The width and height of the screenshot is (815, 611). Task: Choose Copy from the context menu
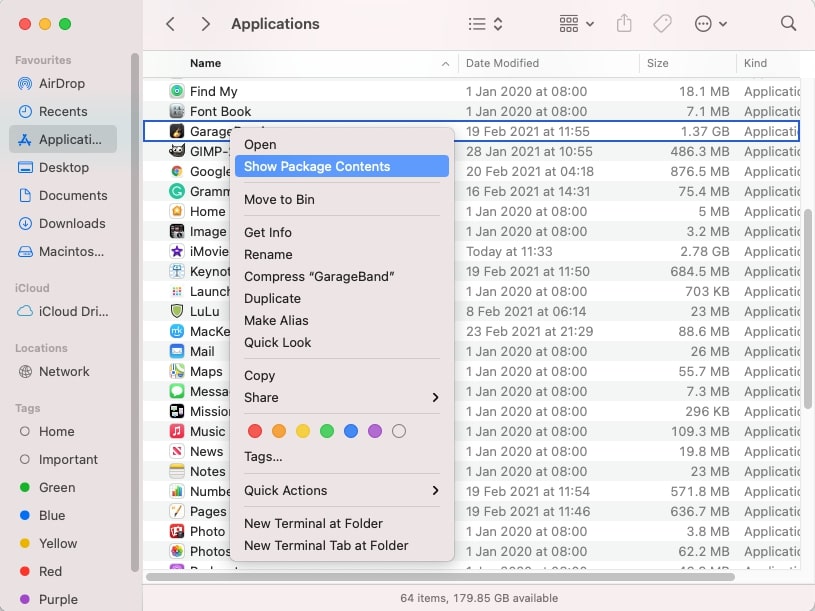(x=341, y=376)
